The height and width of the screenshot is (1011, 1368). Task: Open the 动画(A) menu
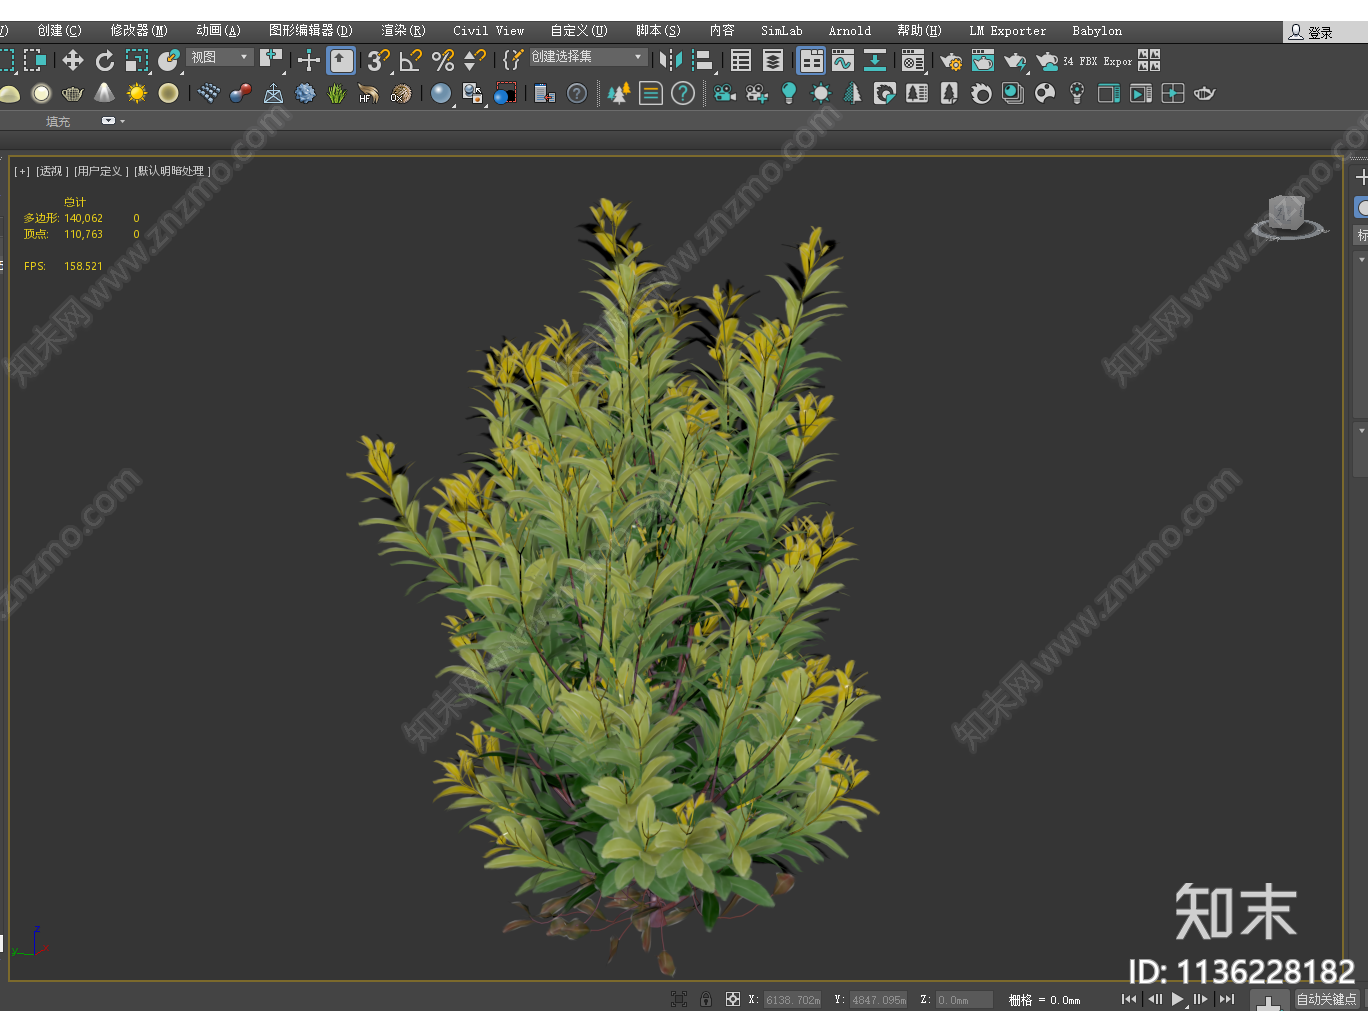pyautogui.click(x=218, y=31)
